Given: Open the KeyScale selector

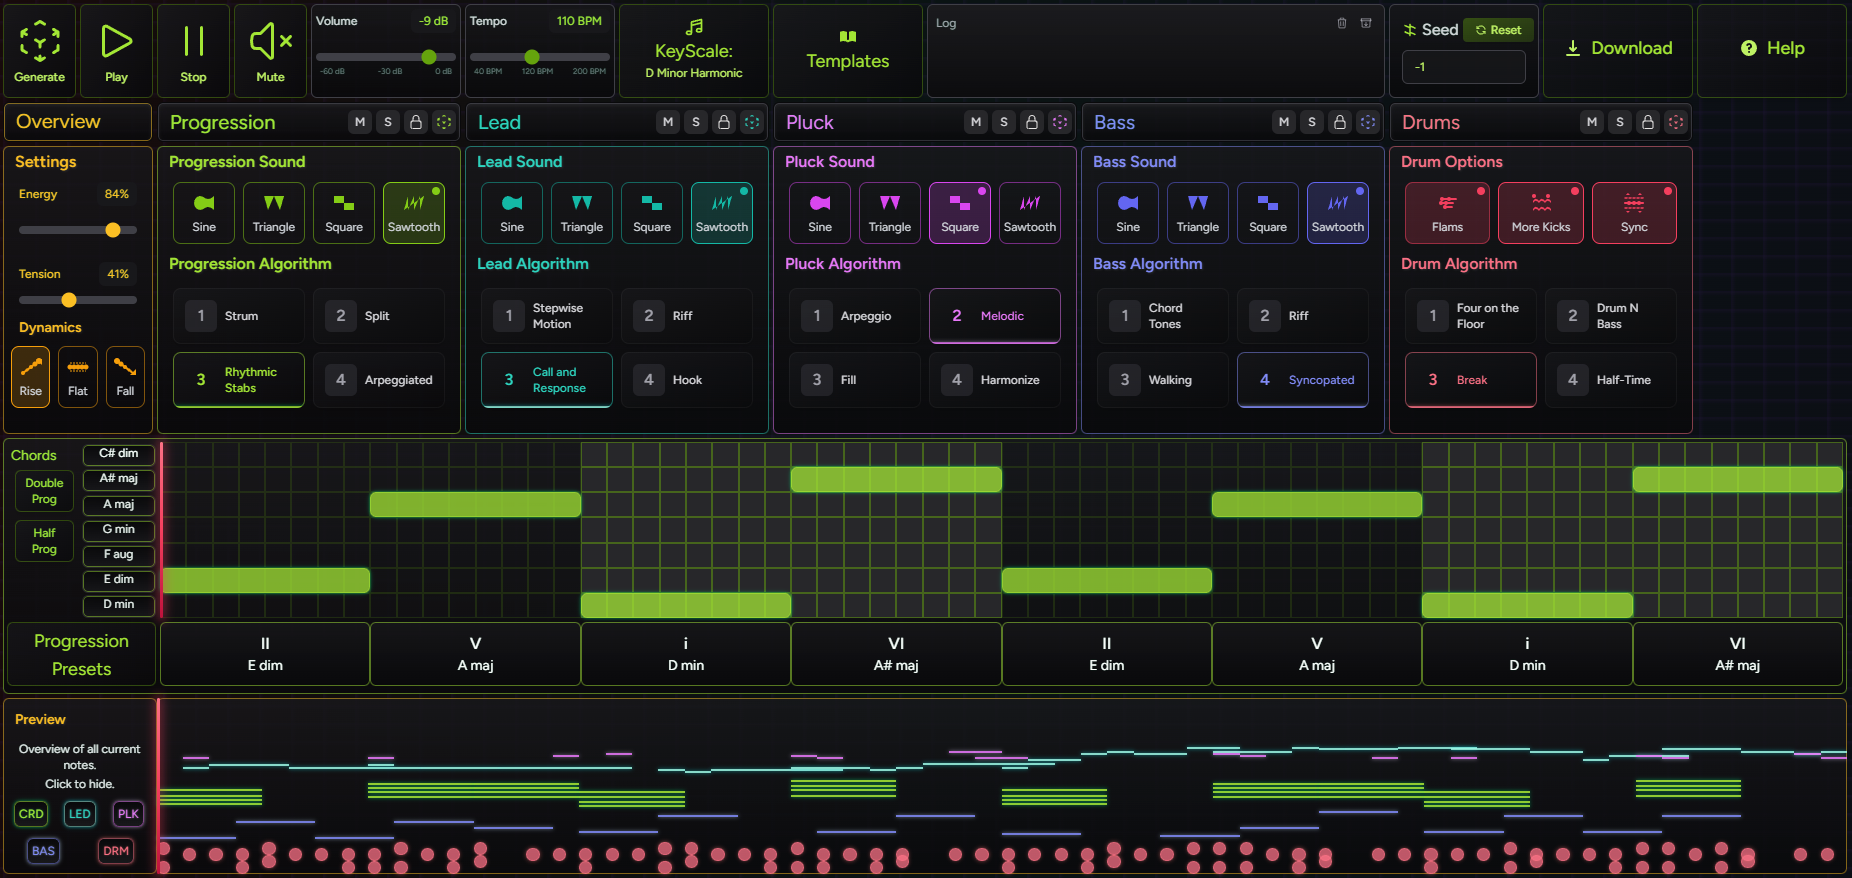Looking at the screenshot, I should click(694, 50).
